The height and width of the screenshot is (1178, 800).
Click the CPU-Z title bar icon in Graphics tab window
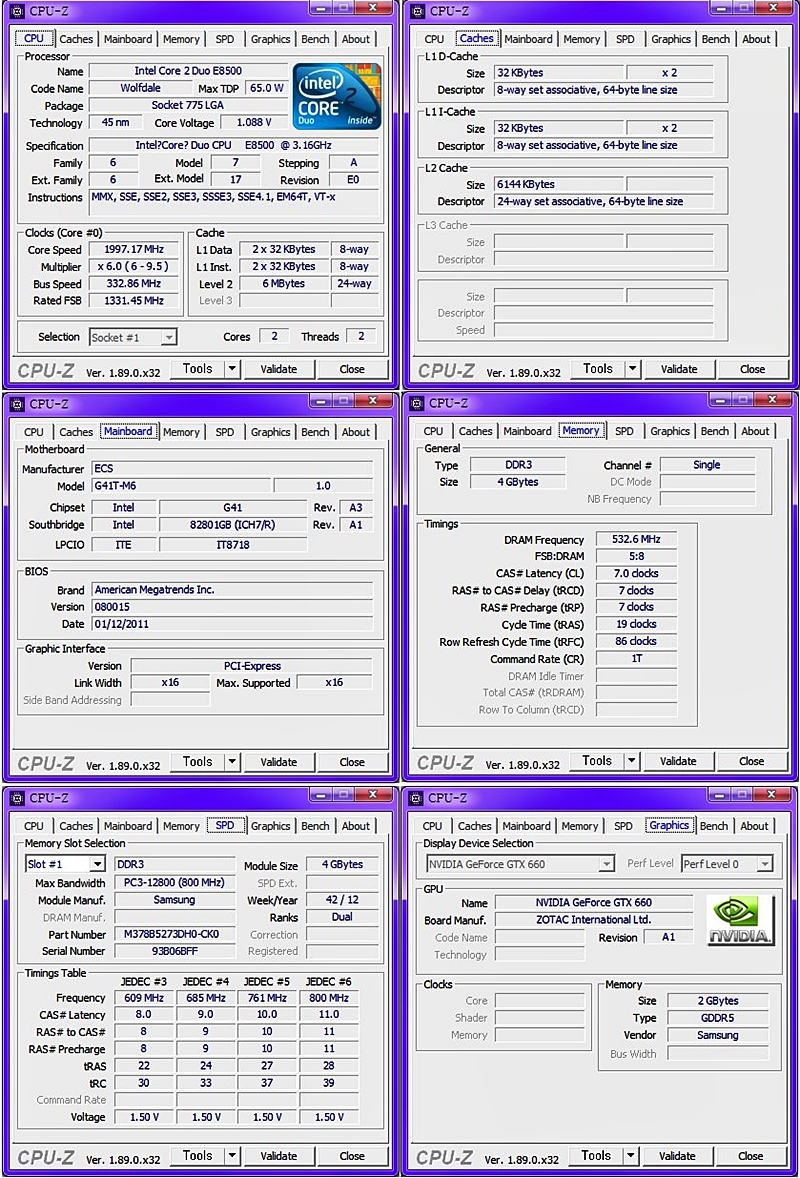click(x=416, y=798)
